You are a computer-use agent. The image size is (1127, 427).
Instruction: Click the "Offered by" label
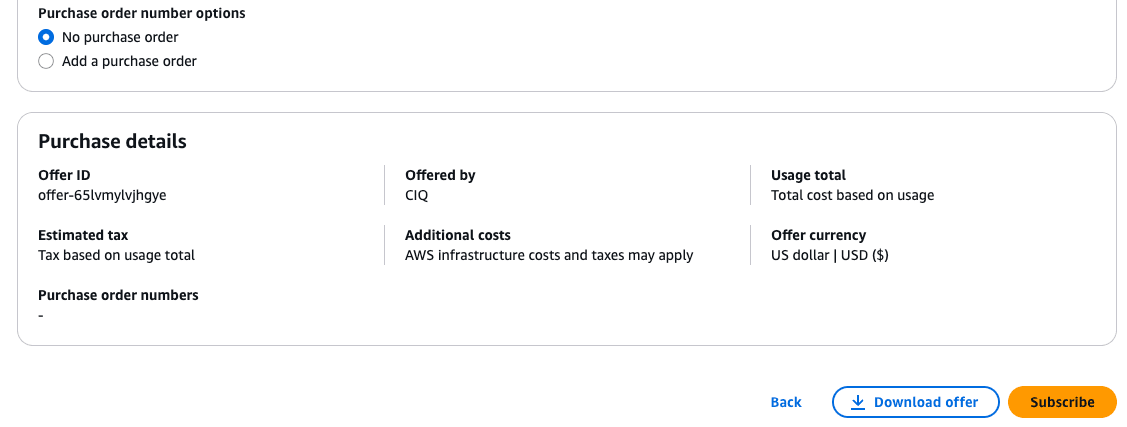(440, 175)
